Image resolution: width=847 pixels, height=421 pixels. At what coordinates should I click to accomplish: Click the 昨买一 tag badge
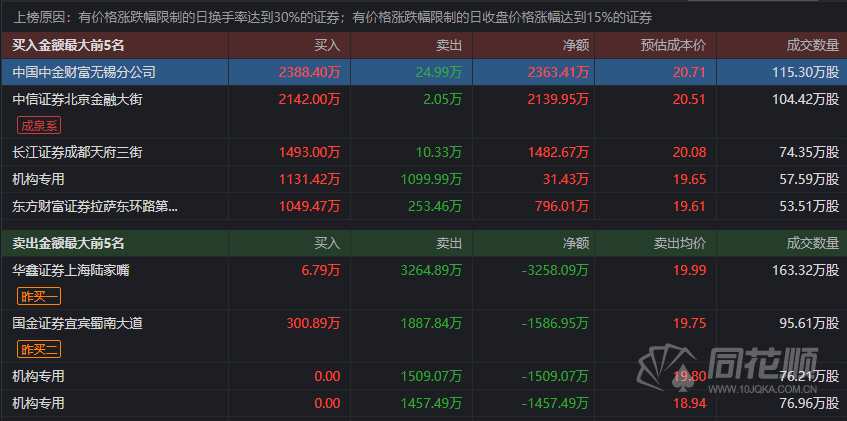coord(39,296)
